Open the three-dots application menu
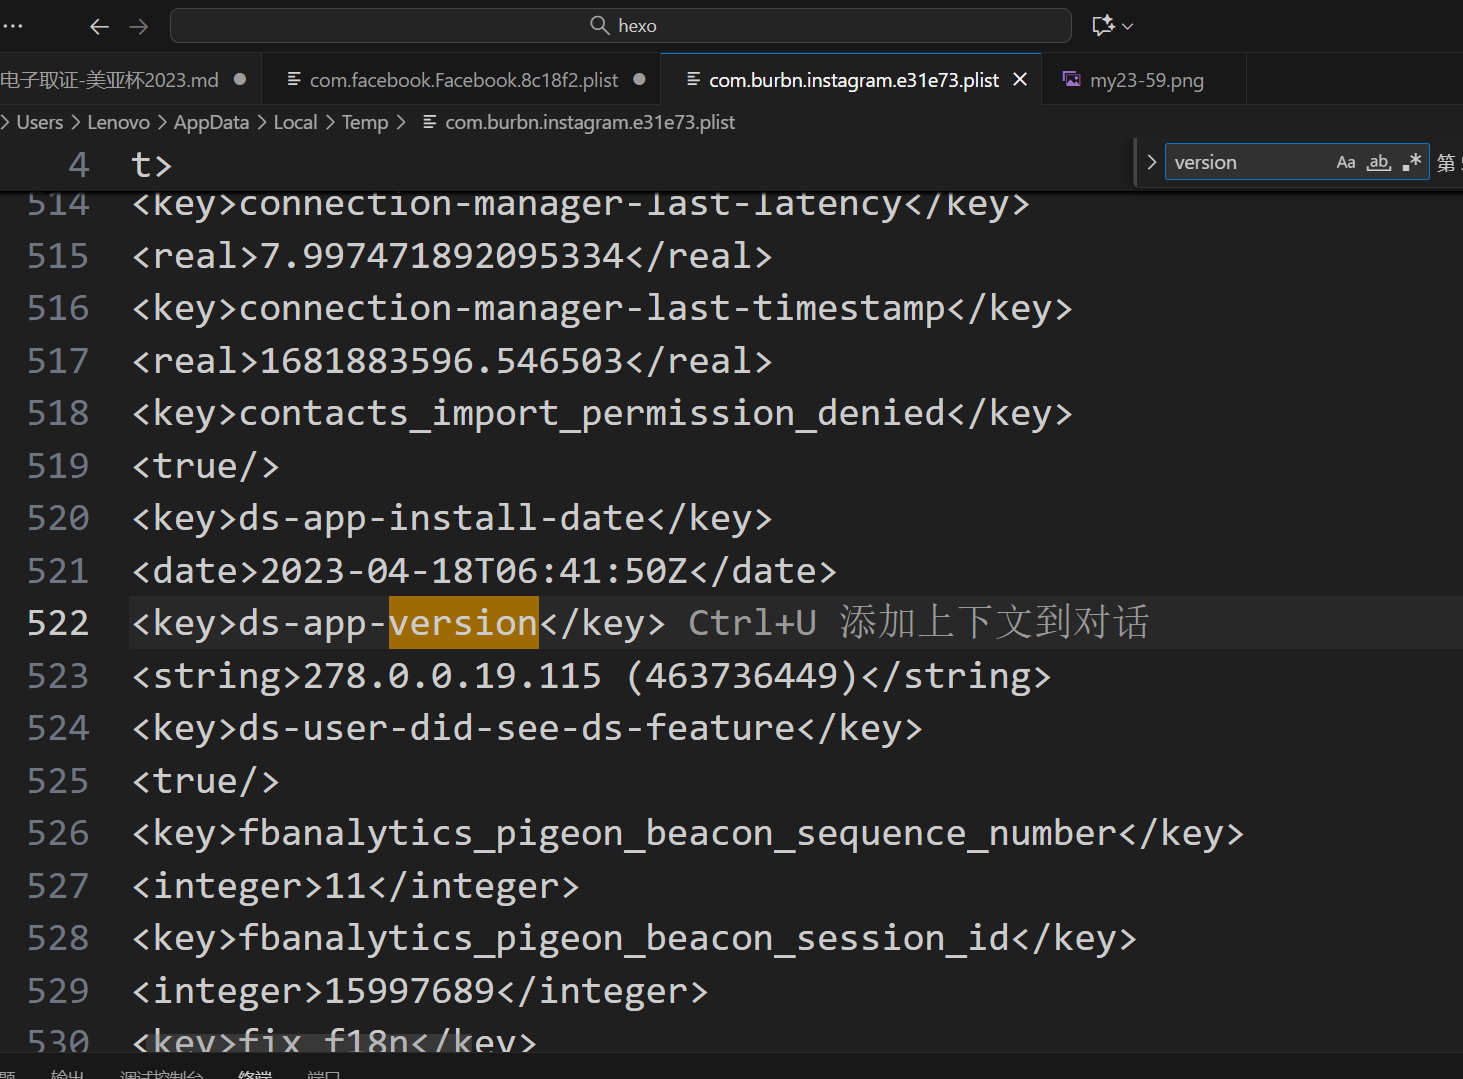This screenshot has height=1079, width=1463. point(12,26)
